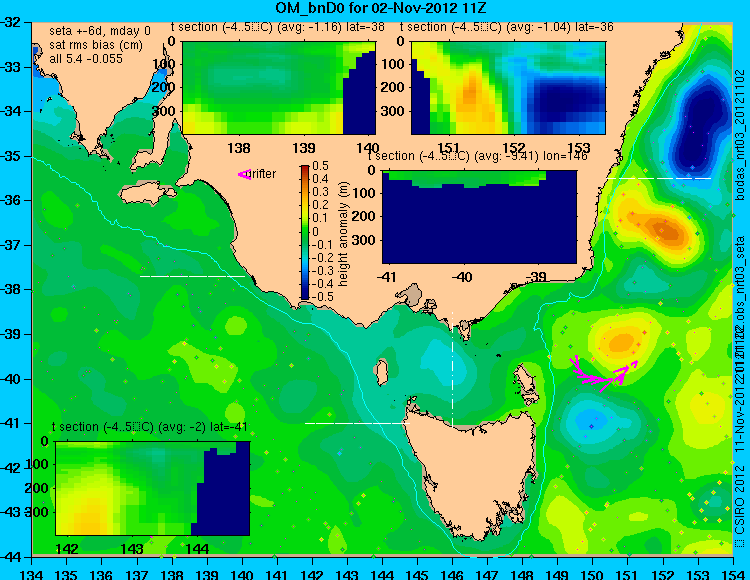
Task: Click the '-38' latitude label on left axis
Action: (12, 290)
